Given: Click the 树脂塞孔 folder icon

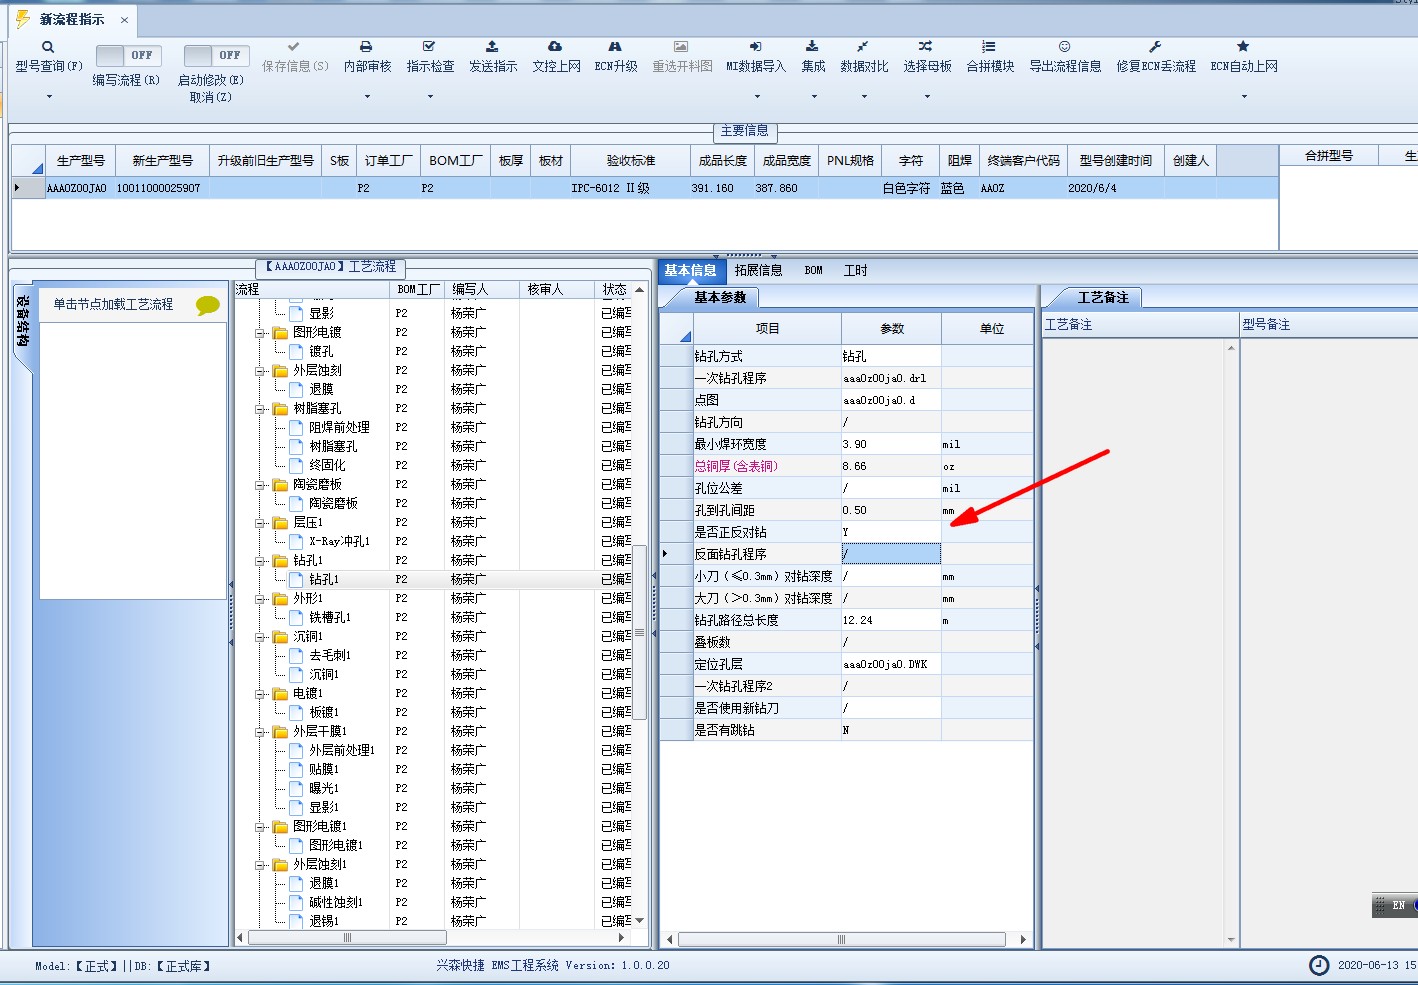Looking at the screenshot, I should pos(281,408).
